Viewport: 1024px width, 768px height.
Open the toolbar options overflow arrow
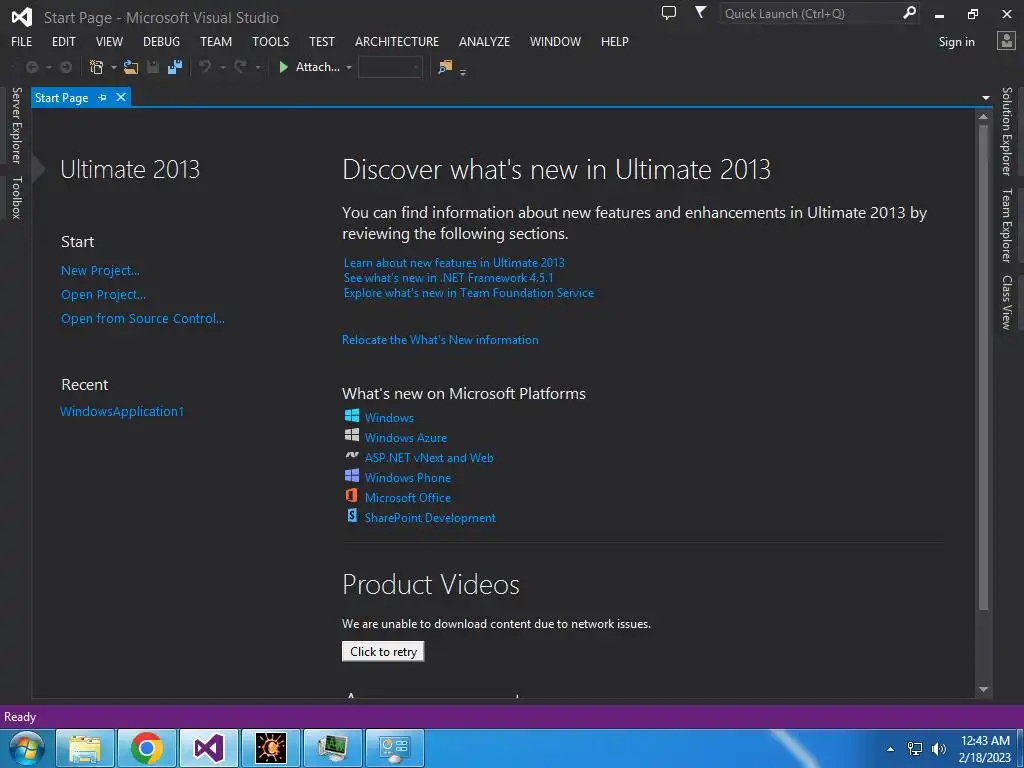coord(463,72)
